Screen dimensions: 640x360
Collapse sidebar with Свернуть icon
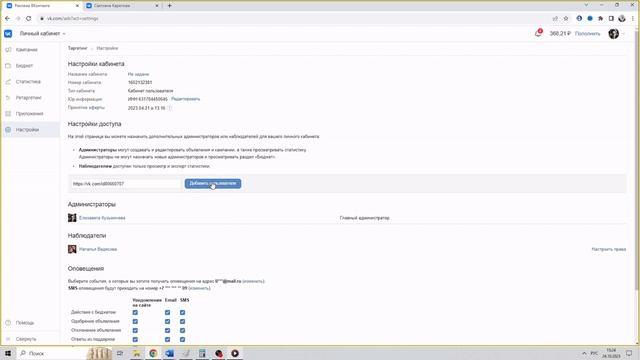pyautogui.click(x=8, y=339)
